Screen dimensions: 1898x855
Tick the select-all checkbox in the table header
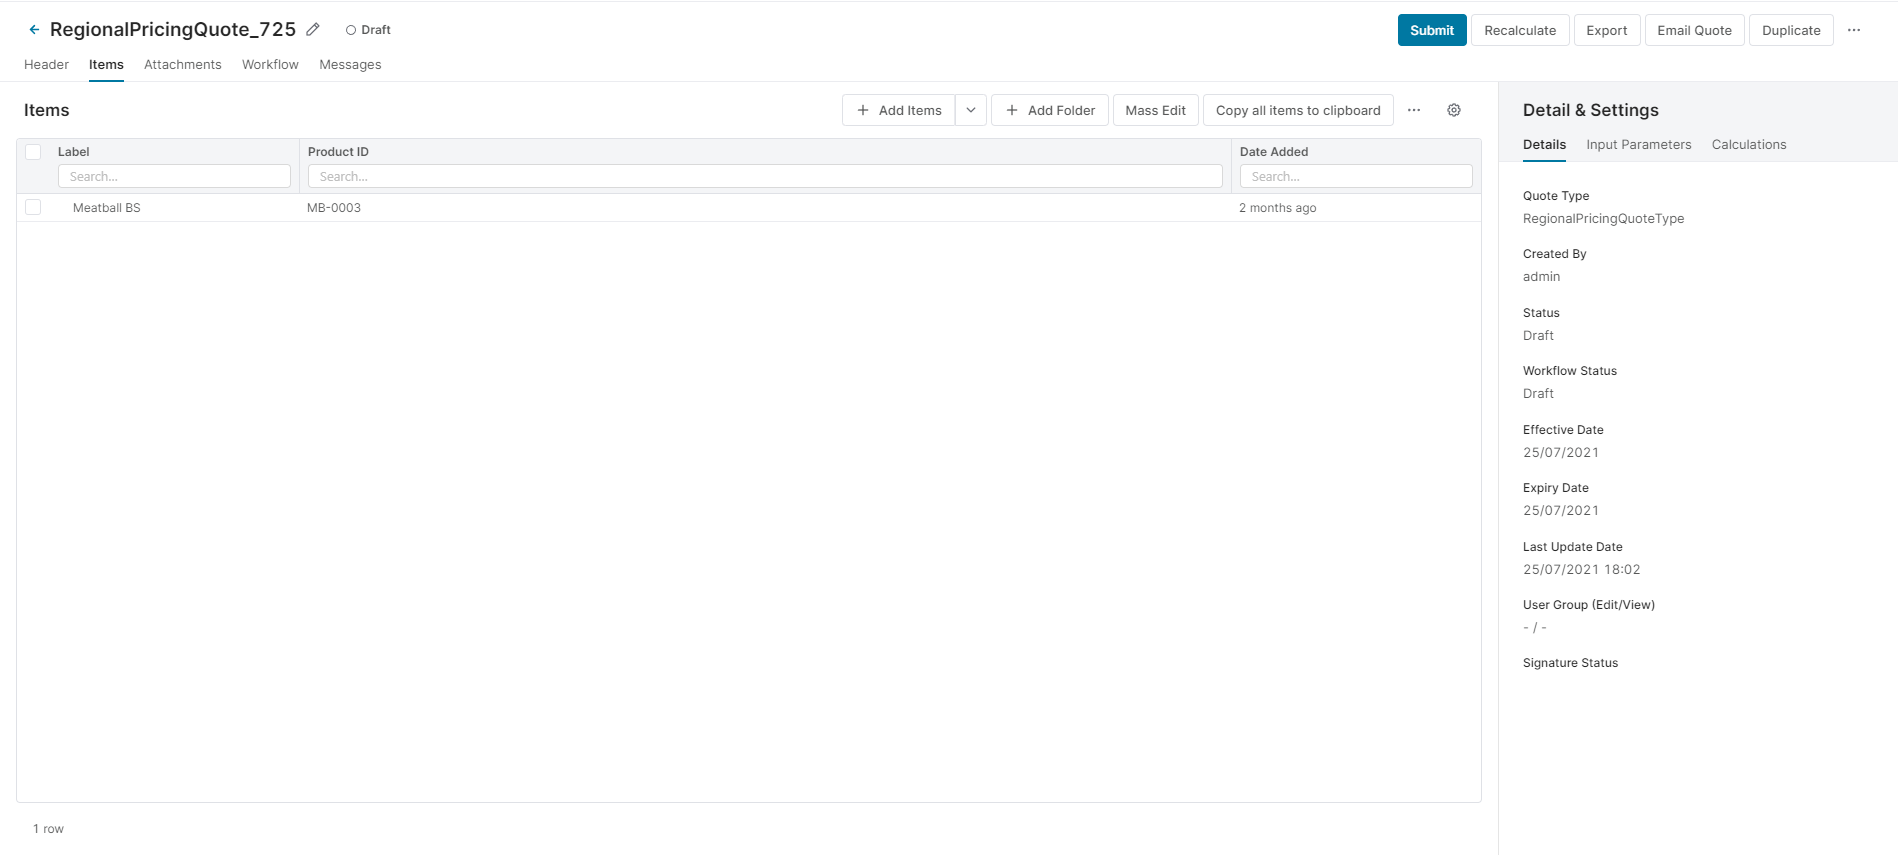tap(33, 152)
